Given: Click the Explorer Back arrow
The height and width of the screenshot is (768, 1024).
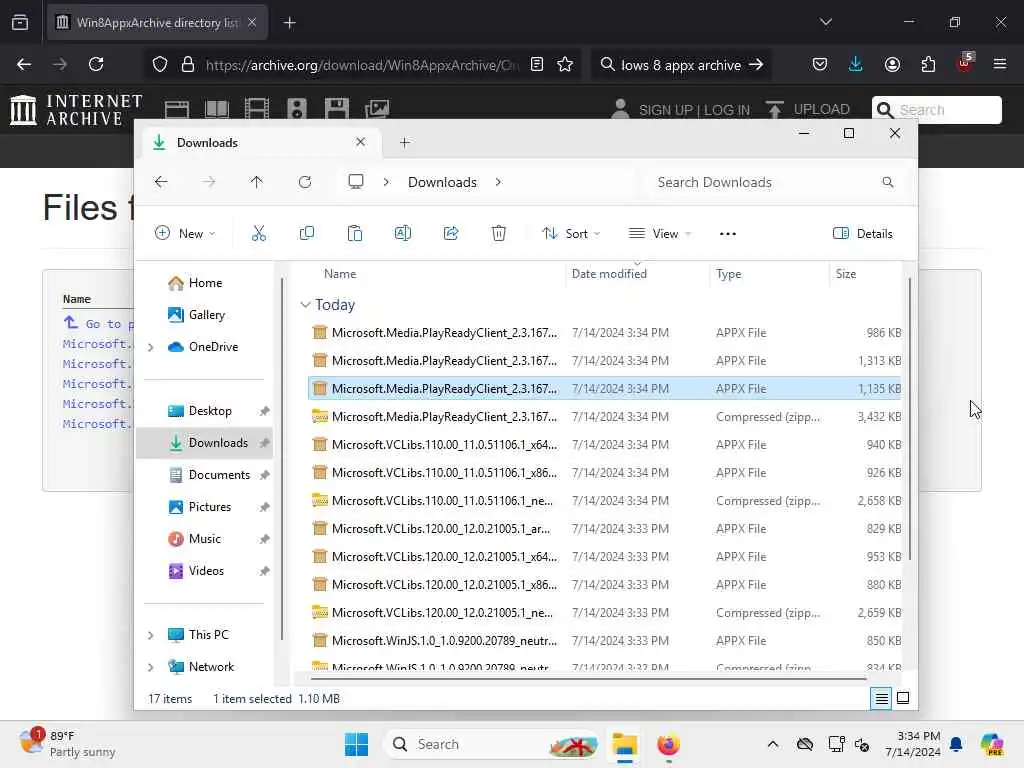Looking at the screenshot, I should pos(161,182).
